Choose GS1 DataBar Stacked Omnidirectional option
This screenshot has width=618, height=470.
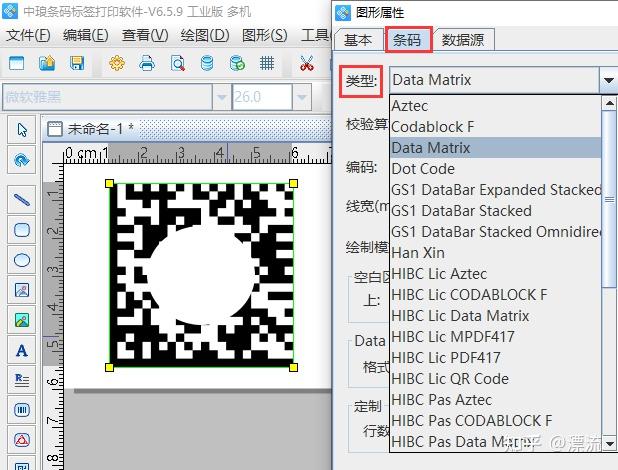tap(495, 231)
